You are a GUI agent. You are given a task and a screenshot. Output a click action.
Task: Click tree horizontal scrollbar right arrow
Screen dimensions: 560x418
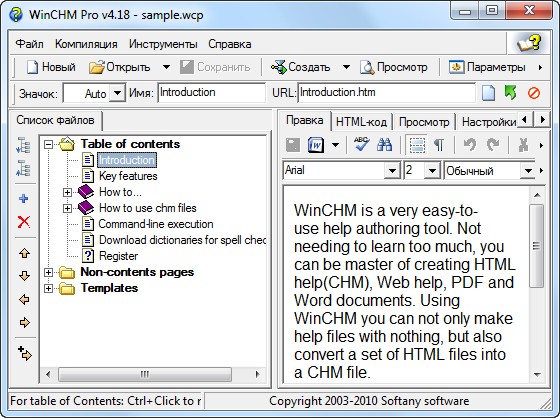click(x=257, y=374)
